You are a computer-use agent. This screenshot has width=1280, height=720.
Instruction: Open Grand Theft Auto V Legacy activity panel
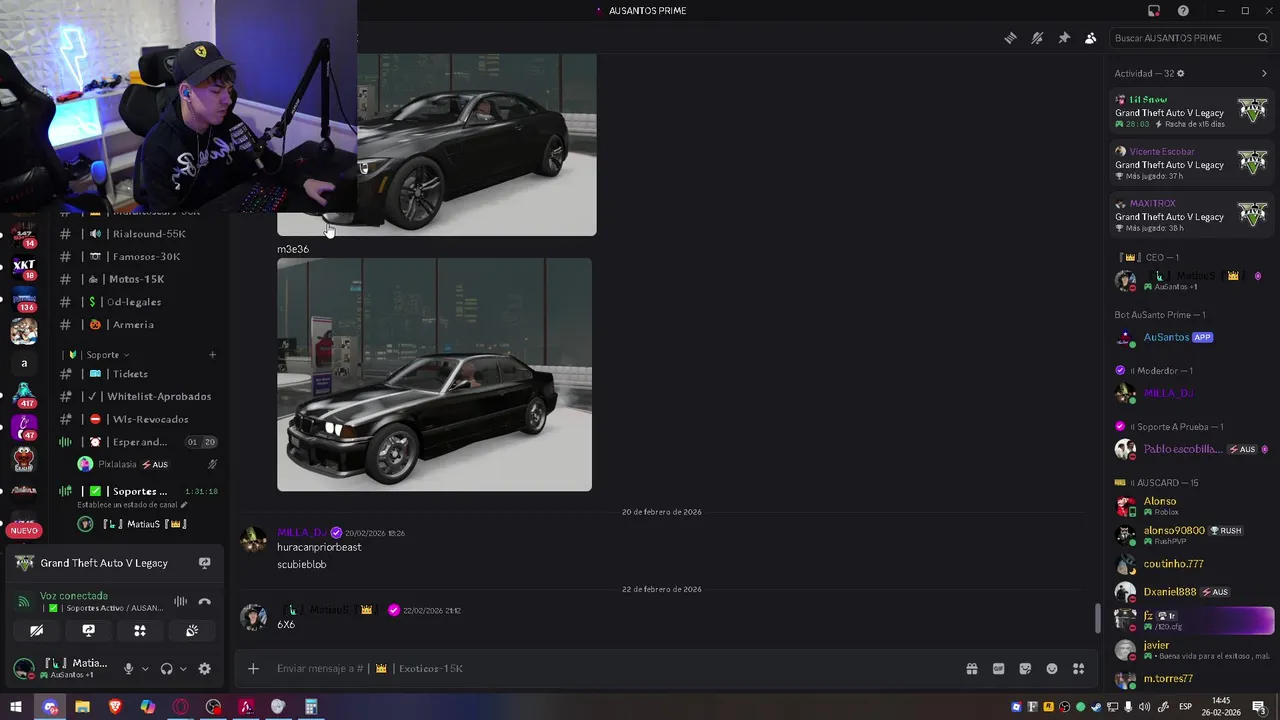pyautogui.click(x=104, y=563)
